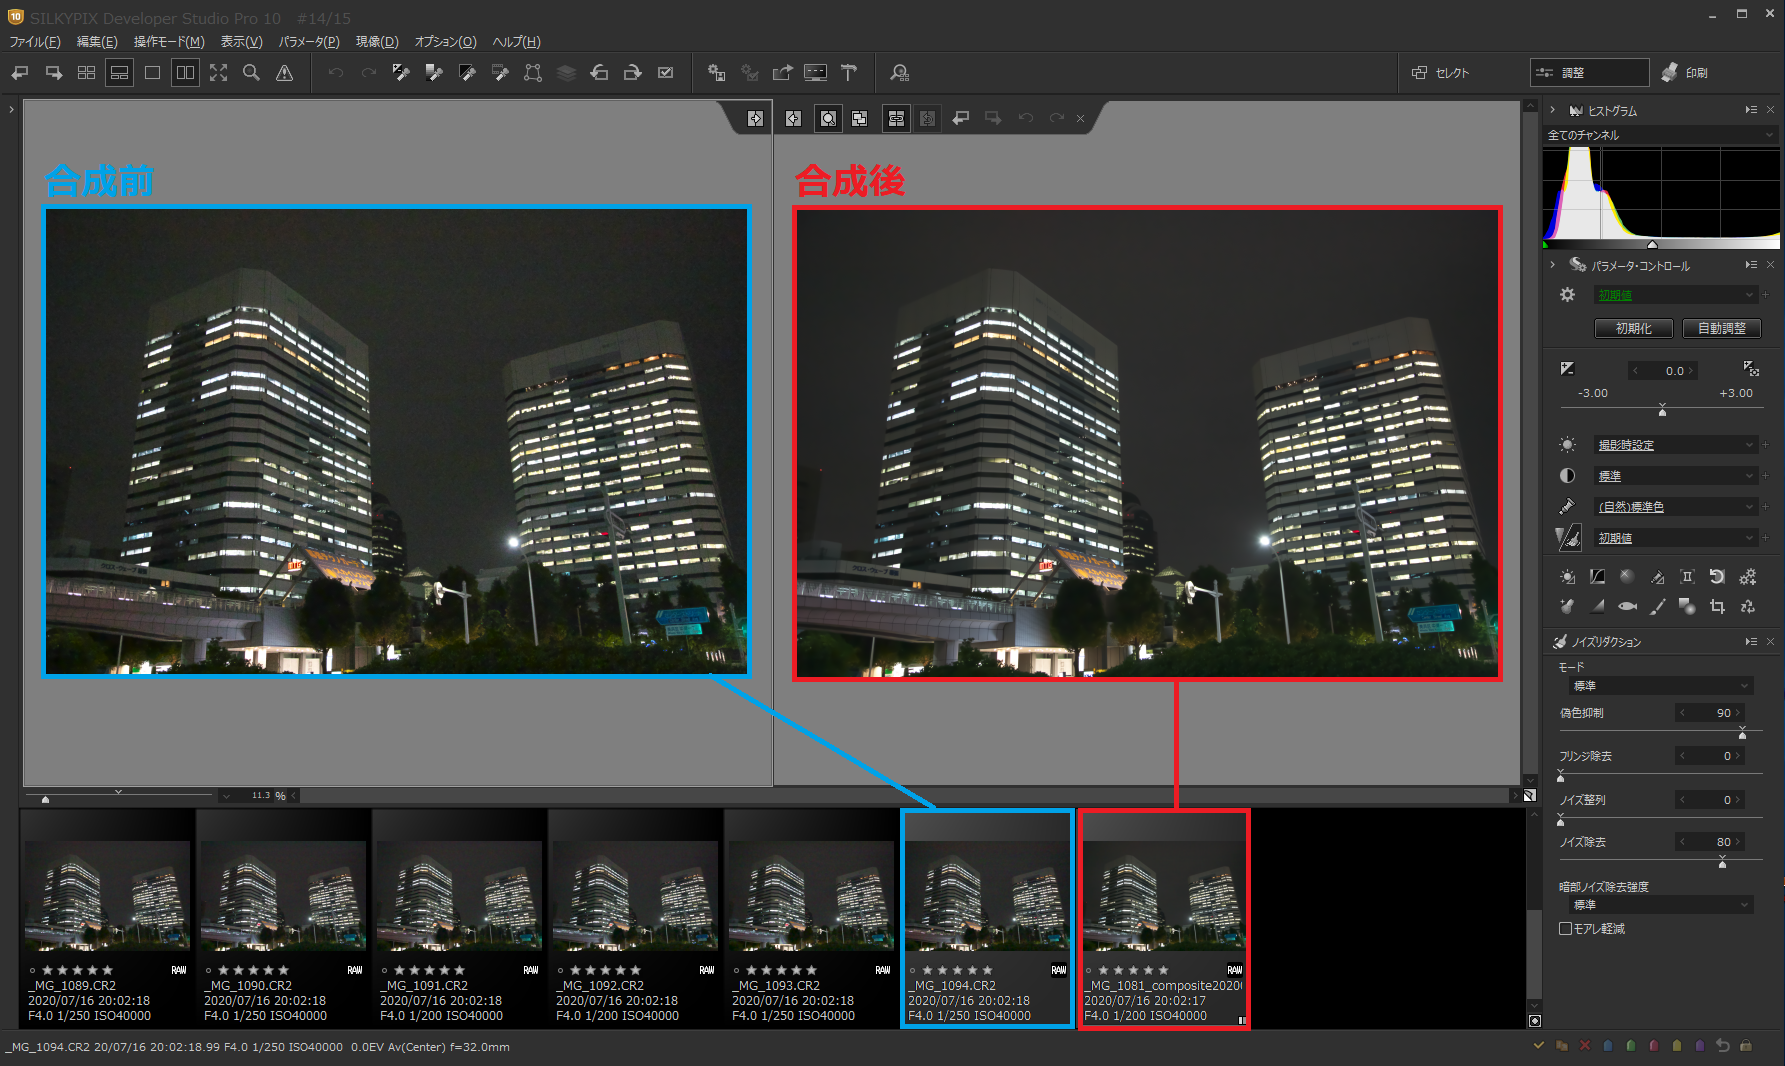Select the white balance picker tool

click(x=401, y=73)
